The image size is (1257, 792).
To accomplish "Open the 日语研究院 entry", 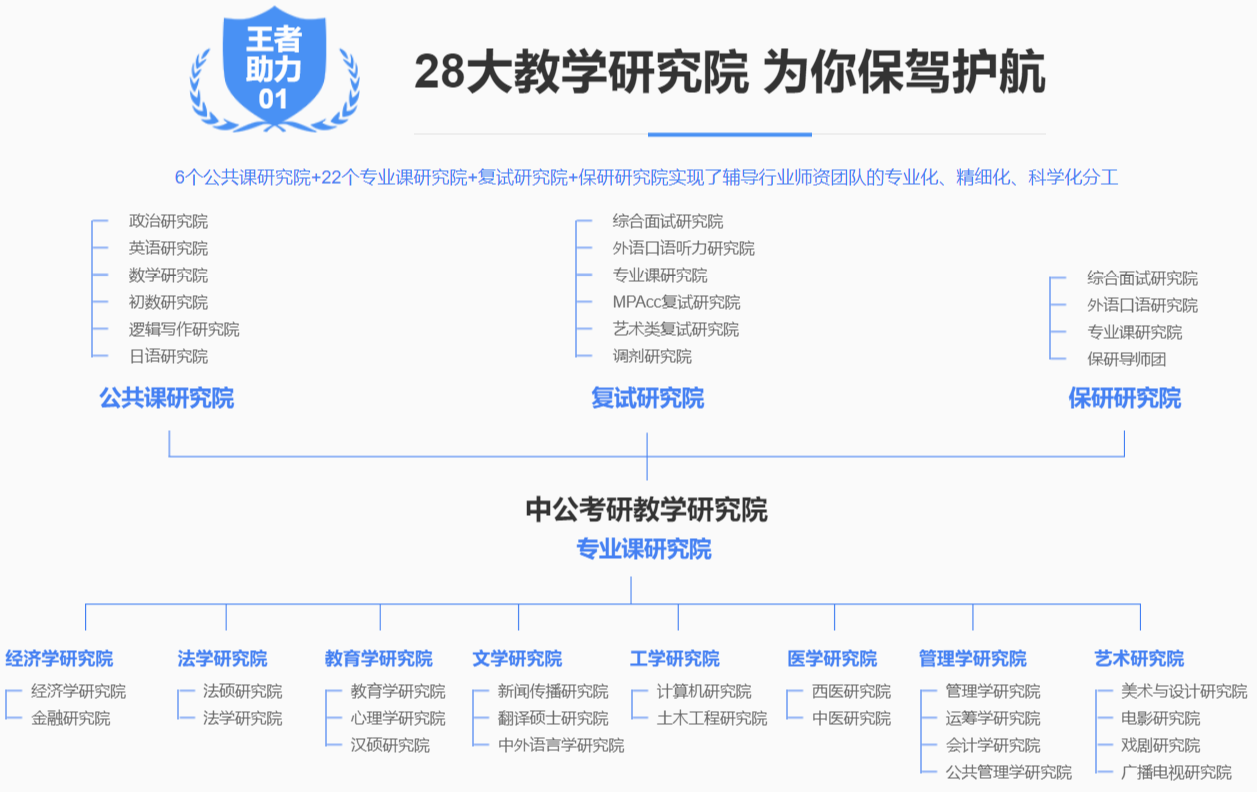I will tap(168, 356).
